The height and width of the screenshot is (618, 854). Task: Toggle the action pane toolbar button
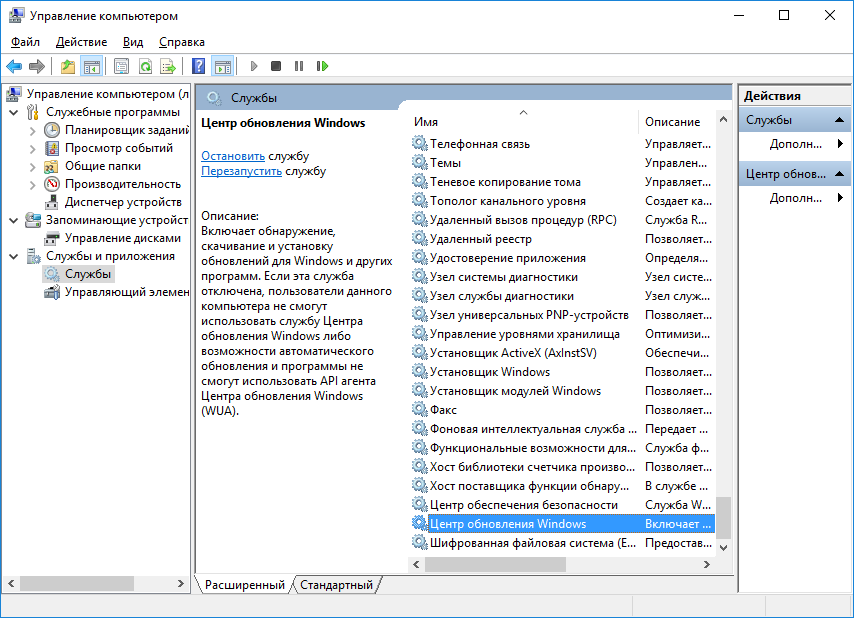tap(223, 66)
